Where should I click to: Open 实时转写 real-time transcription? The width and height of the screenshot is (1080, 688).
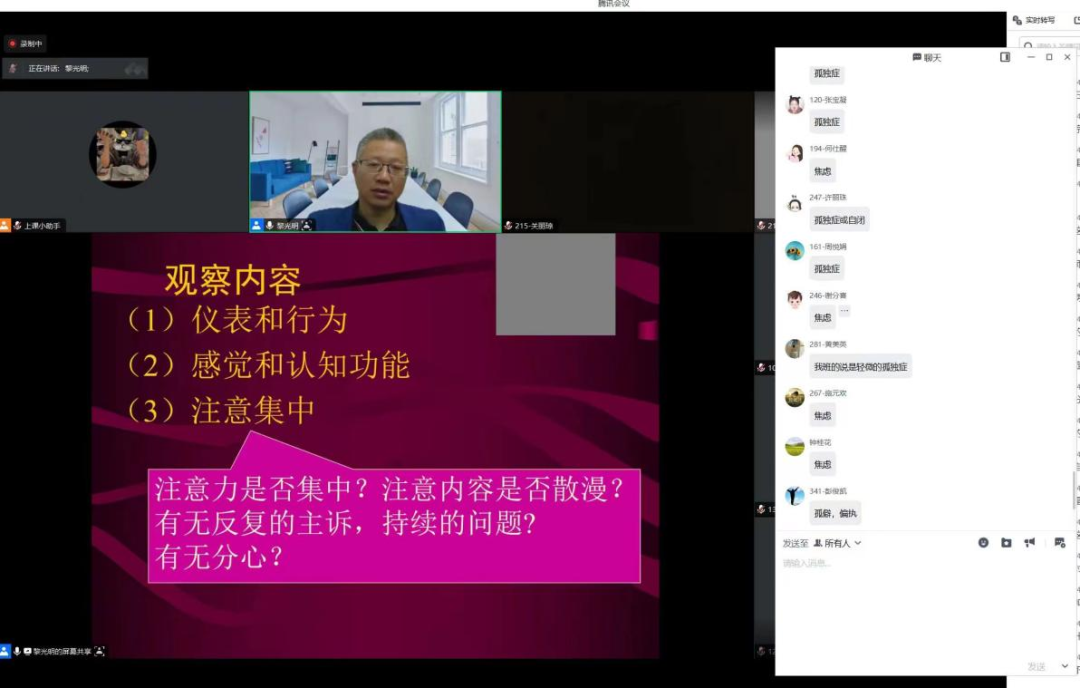pos(1035,18)
